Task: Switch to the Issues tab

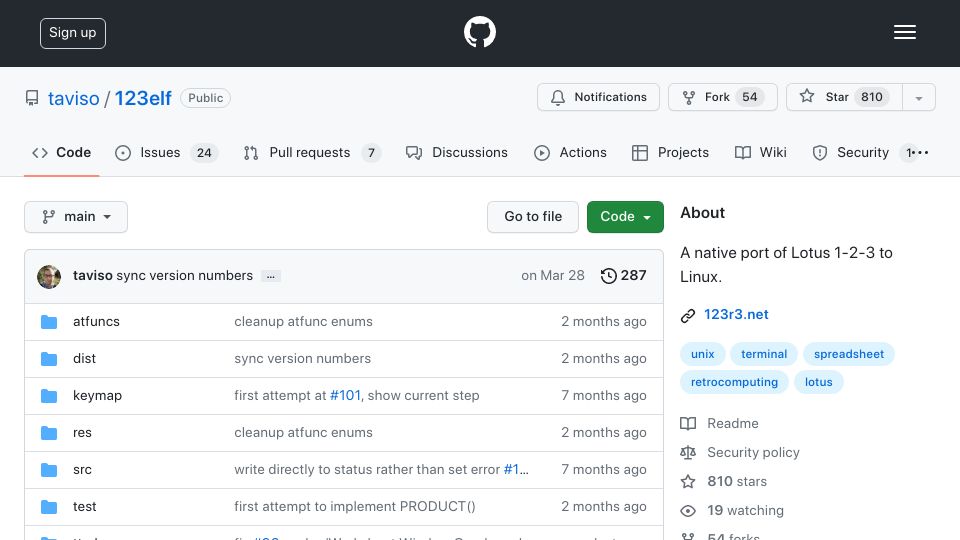Action: click(166, 152)
